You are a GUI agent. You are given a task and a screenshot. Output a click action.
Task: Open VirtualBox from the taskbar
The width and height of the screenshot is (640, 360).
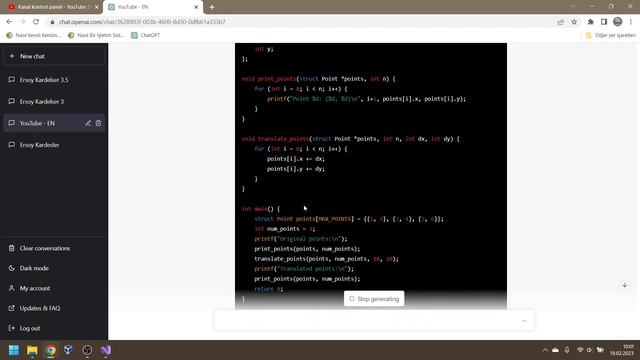68,350
